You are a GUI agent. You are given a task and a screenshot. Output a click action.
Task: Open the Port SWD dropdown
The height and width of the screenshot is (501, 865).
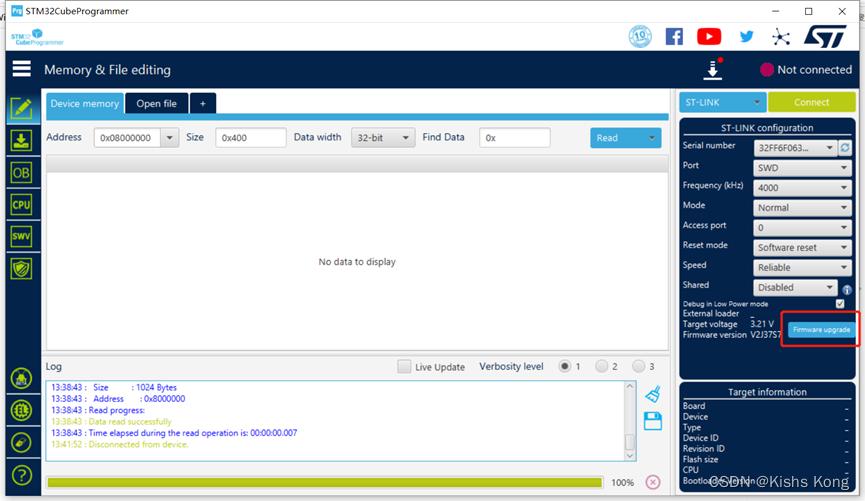tap(802, 168)
